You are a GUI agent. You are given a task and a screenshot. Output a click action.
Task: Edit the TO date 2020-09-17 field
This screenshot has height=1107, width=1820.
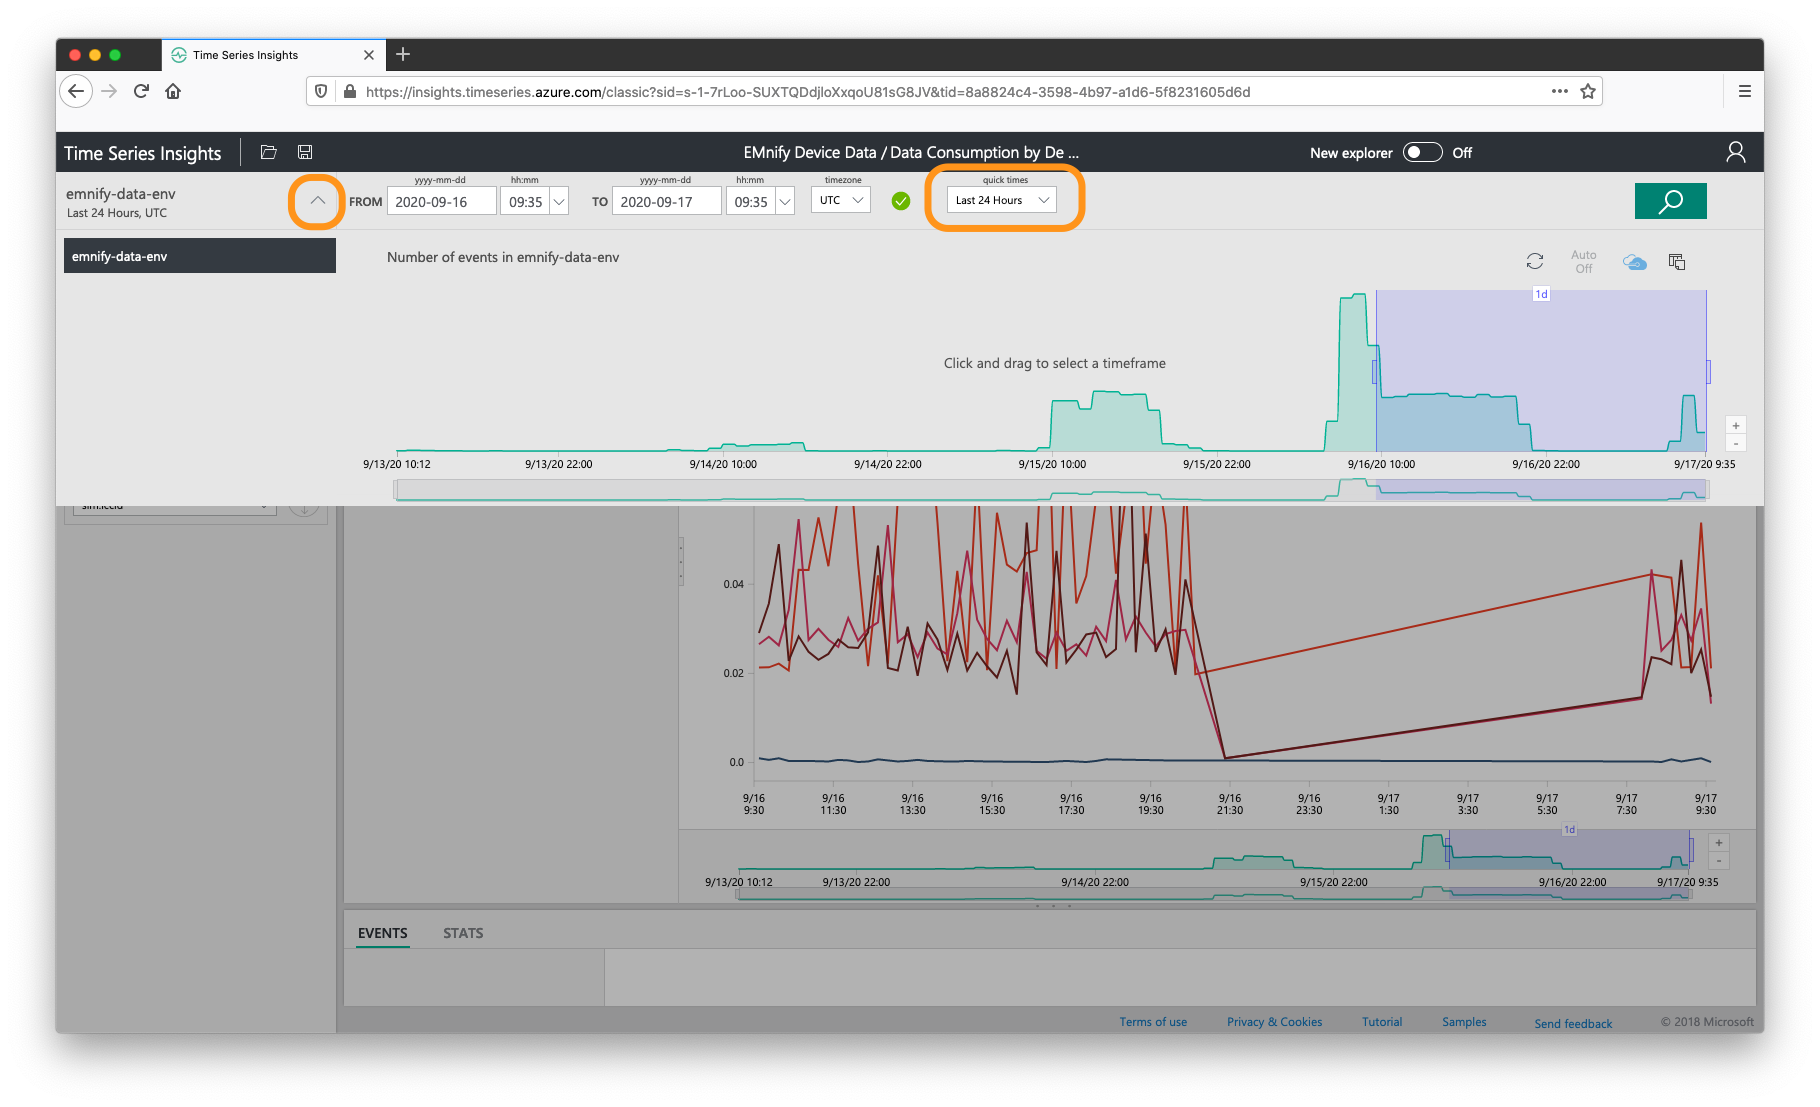(x=666, y=201)
